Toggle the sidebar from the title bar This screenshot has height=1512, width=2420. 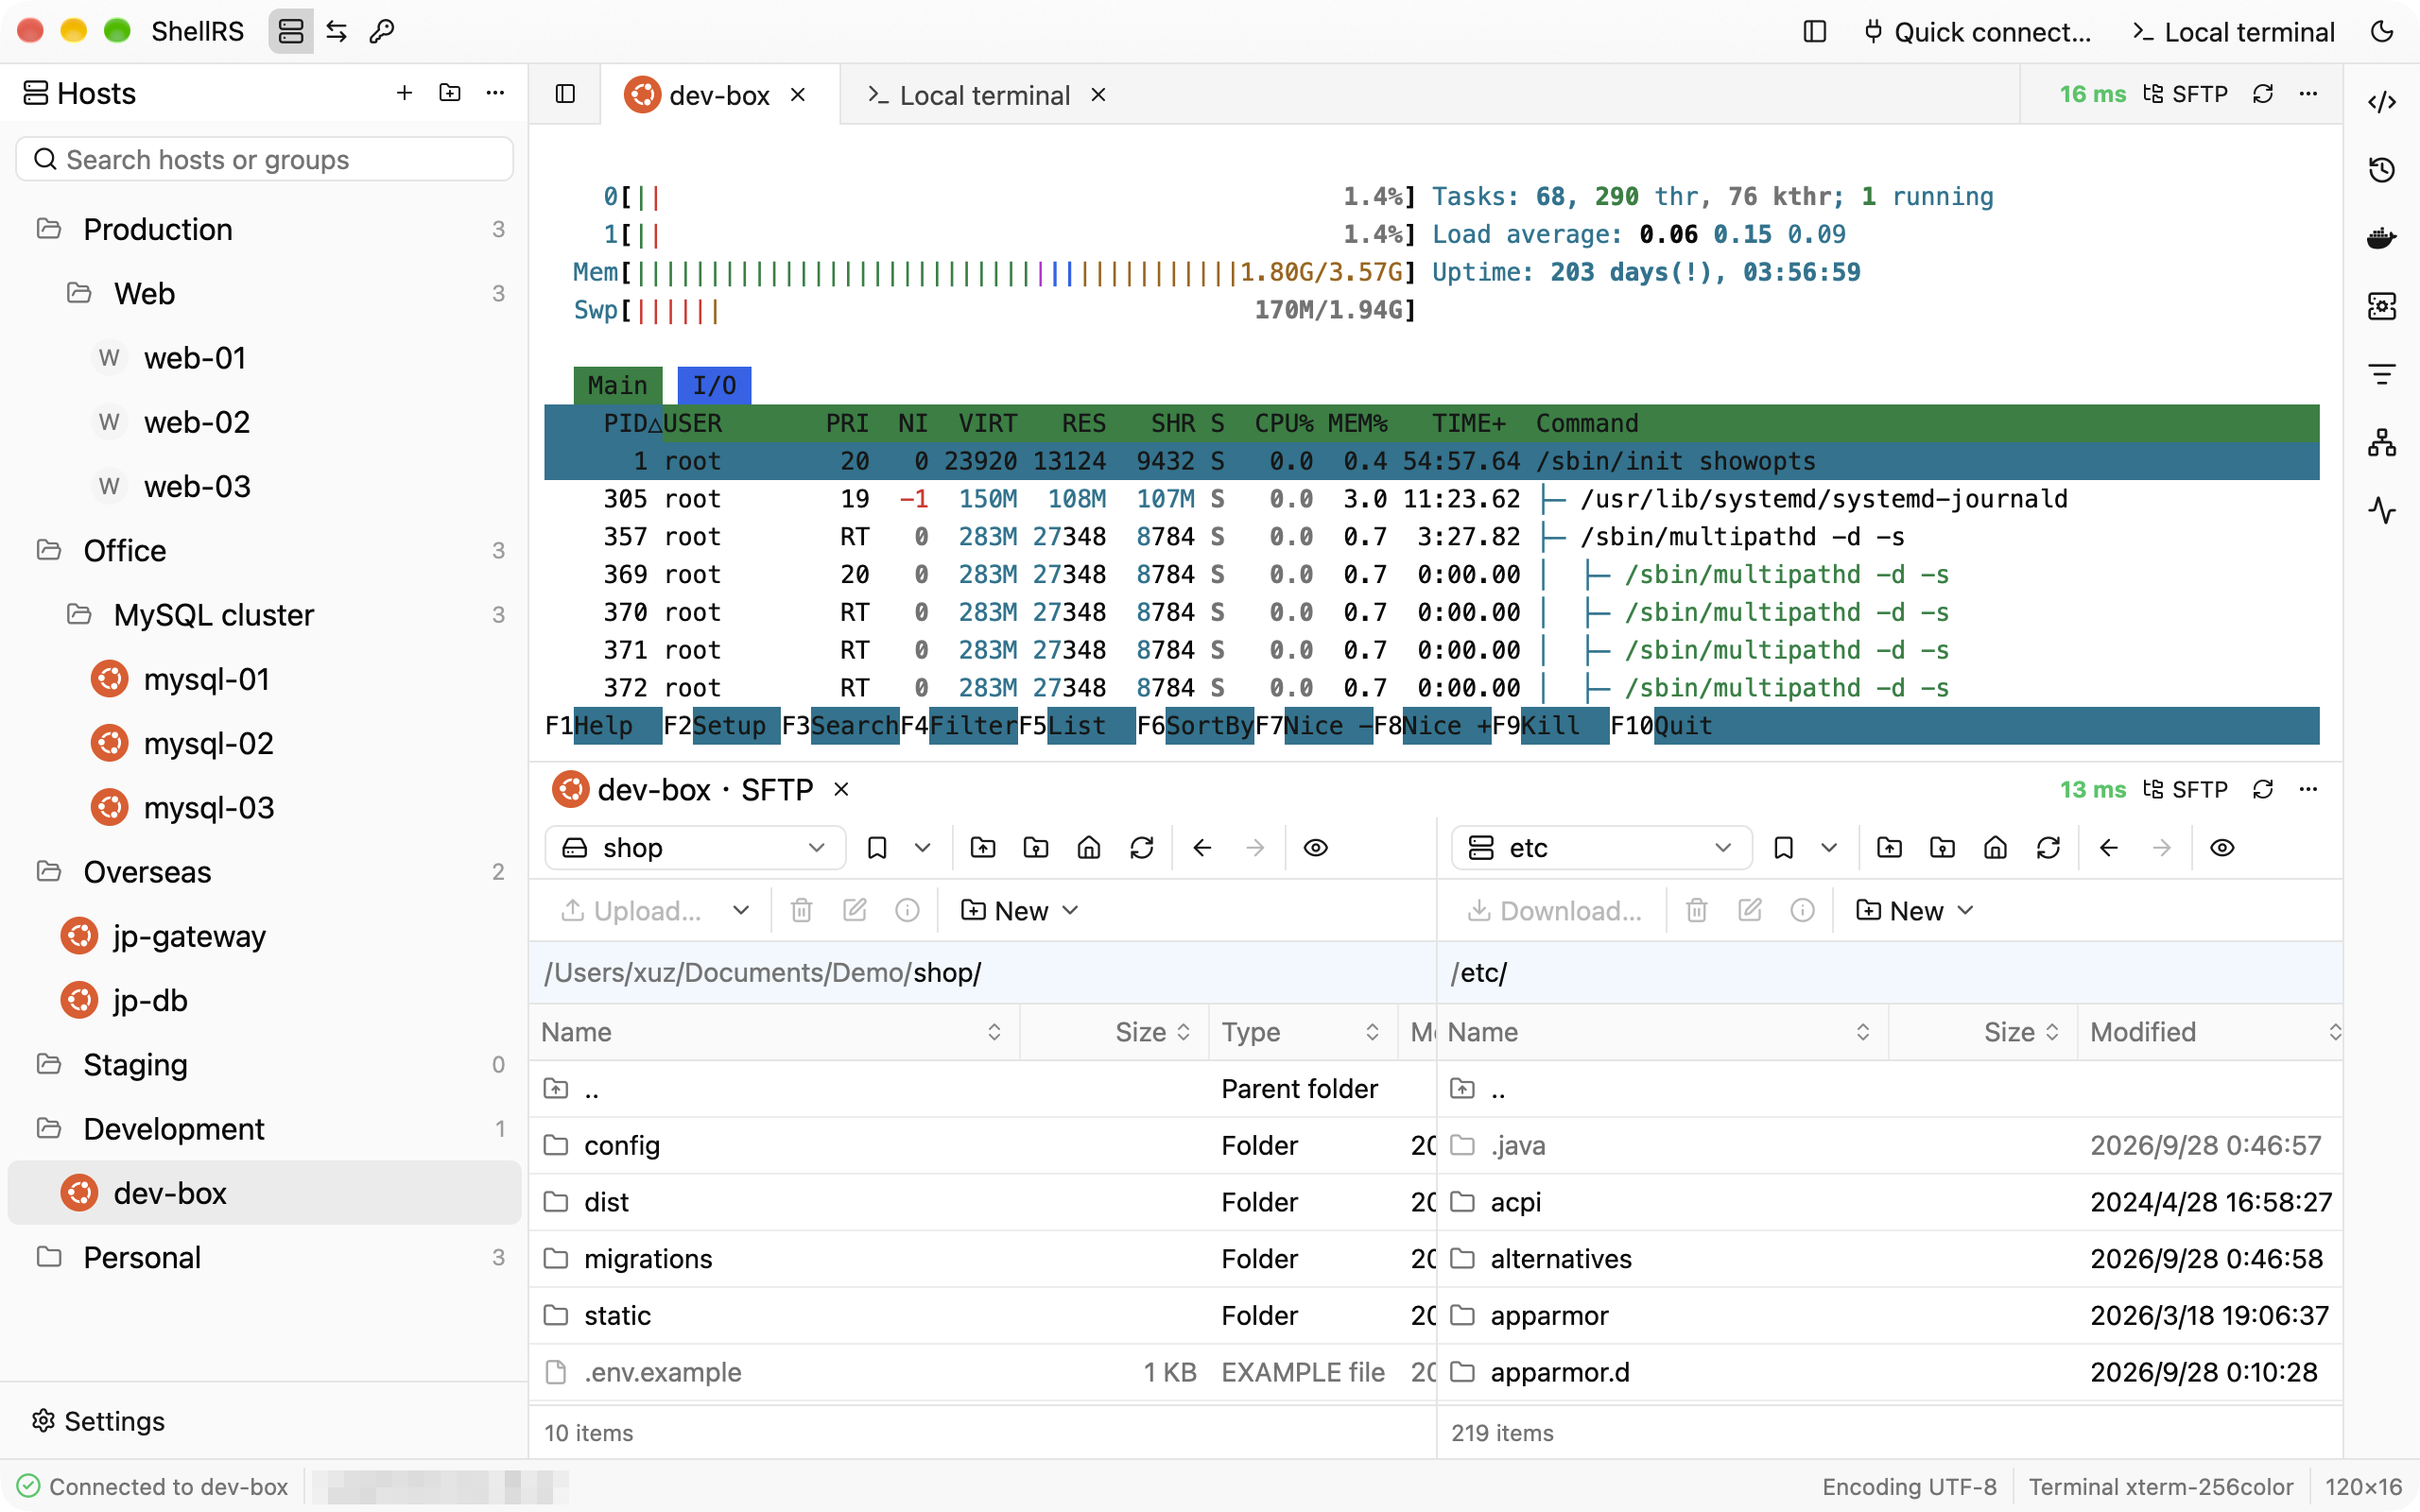coord(1815,32)
